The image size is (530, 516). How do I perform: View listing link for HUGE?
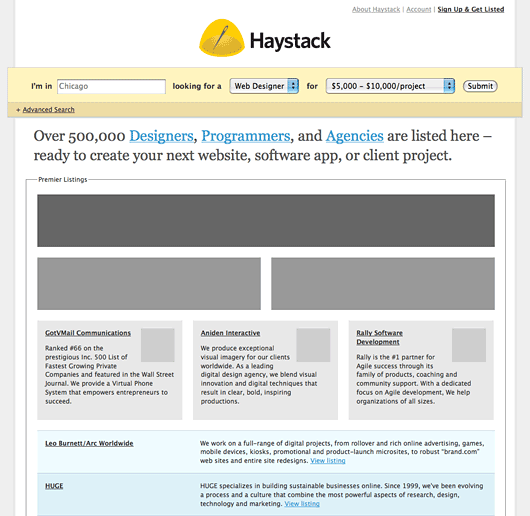[x=302, y=503]
